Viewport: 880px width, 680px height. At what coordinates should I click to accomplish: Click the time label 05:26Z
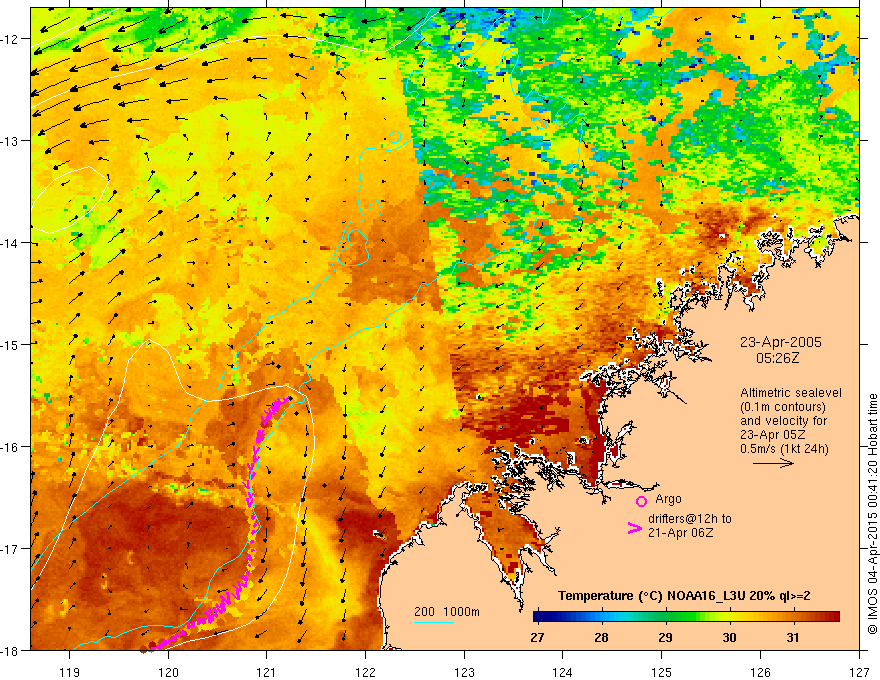click(777, 357)
